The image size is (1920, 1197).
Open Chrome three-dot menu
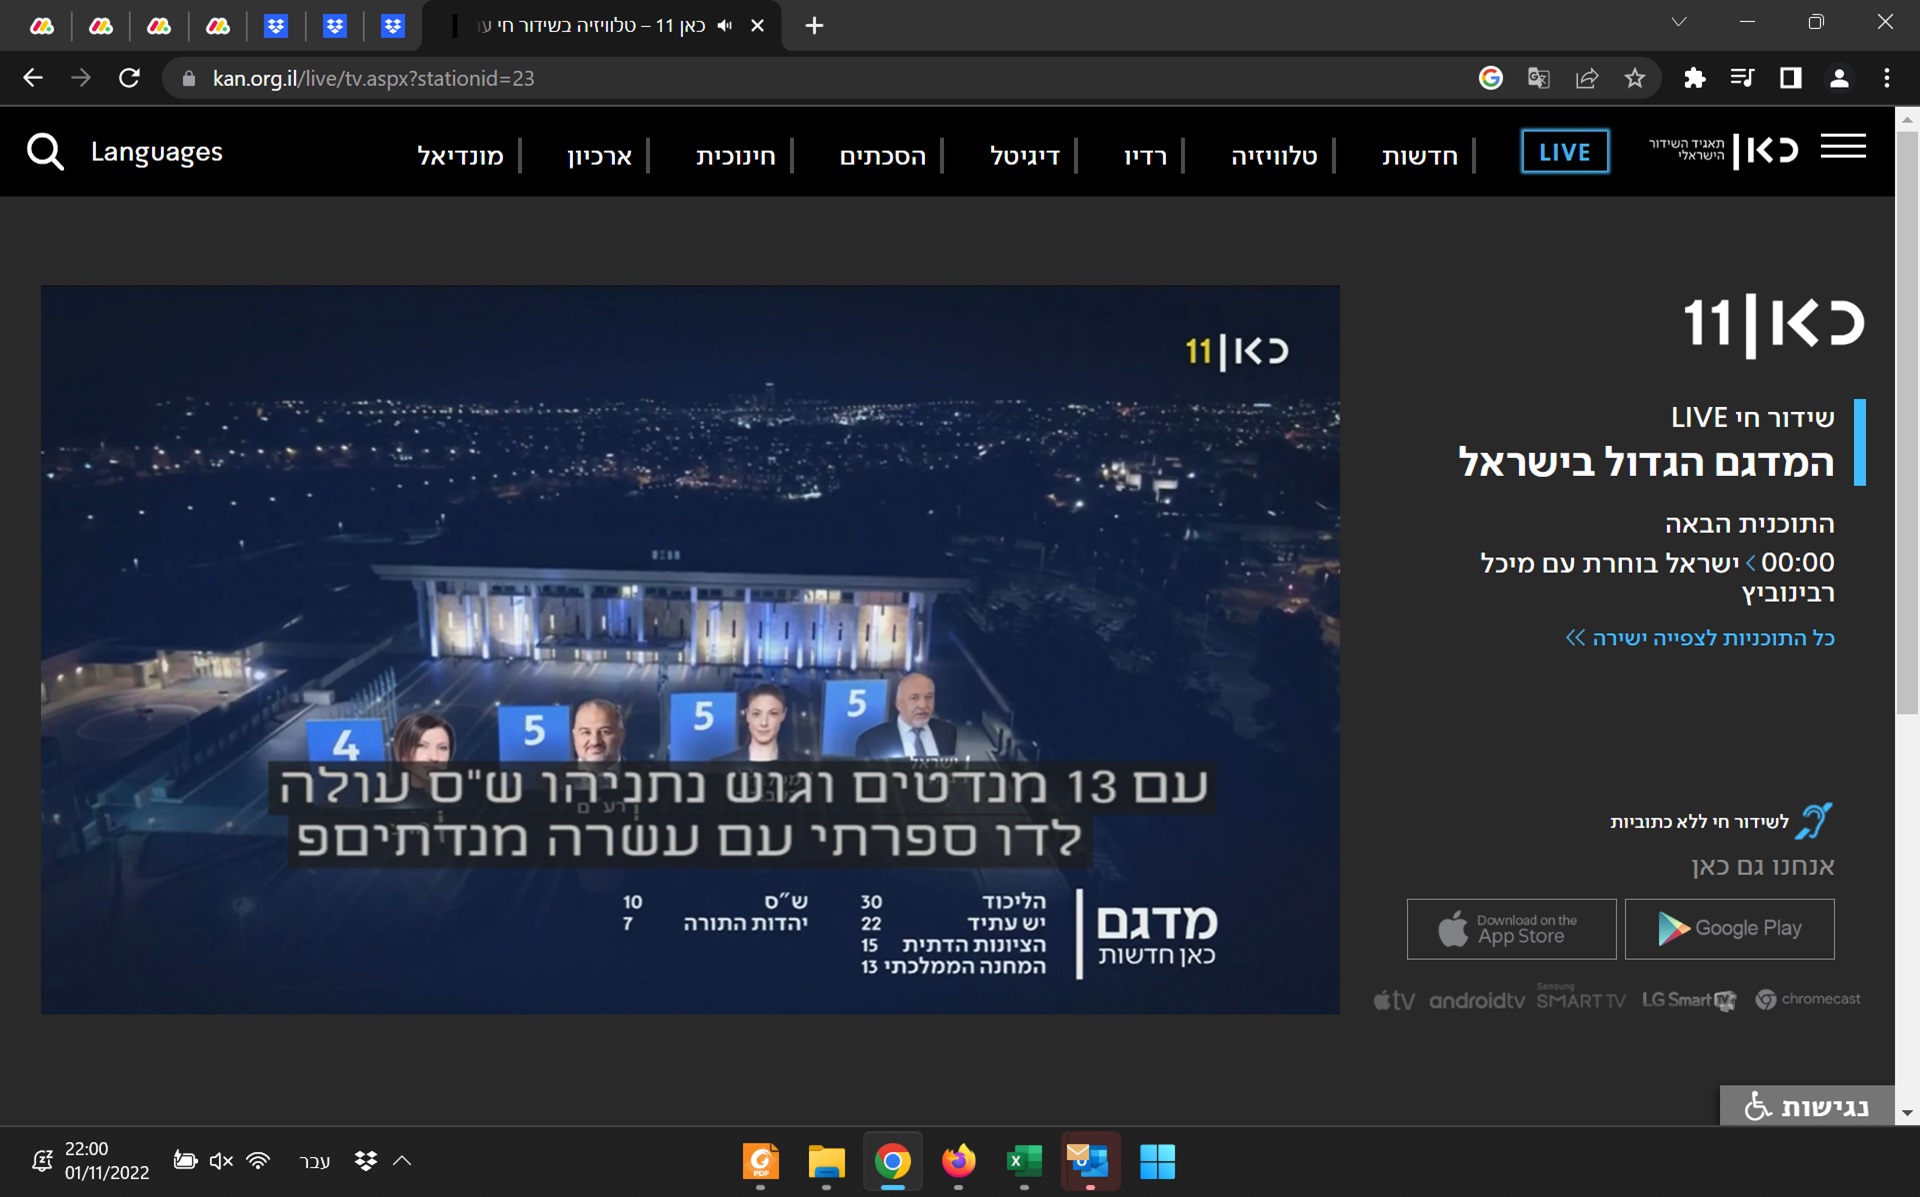tap(1886, 78)
